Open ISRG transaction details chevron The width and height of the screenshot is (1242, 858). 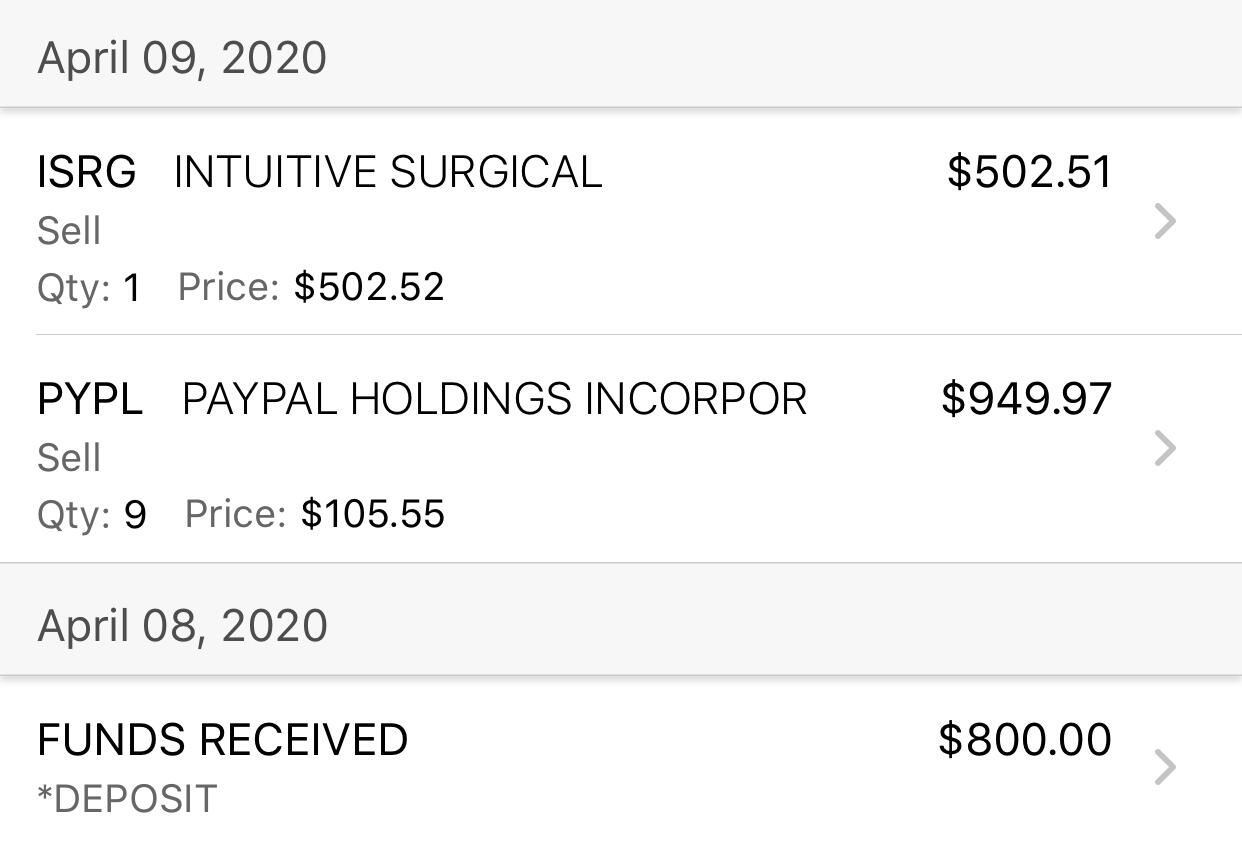click(1165, 221)
